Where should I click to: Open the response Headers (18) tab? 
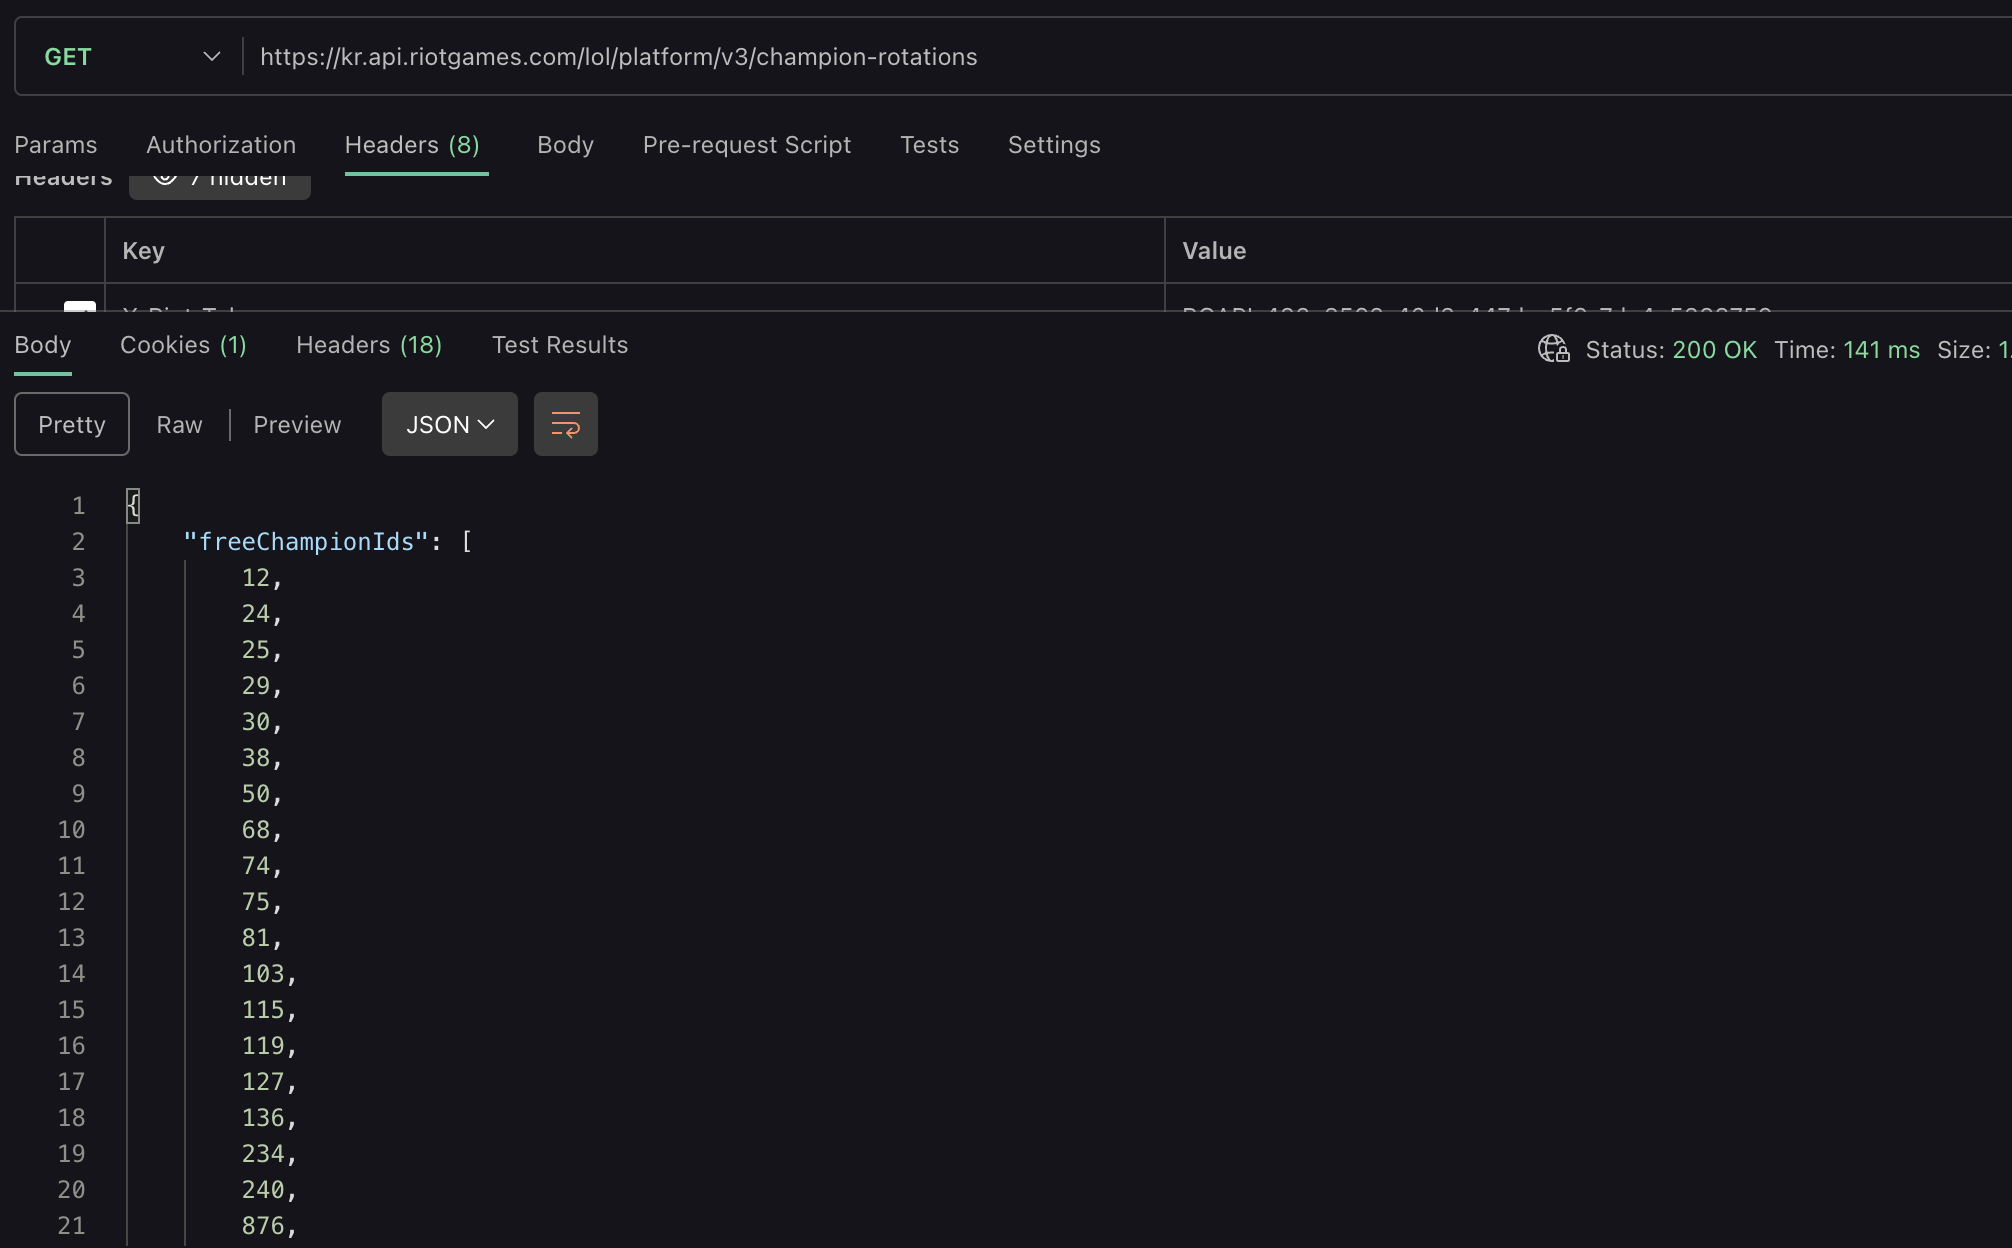point(368,345)
